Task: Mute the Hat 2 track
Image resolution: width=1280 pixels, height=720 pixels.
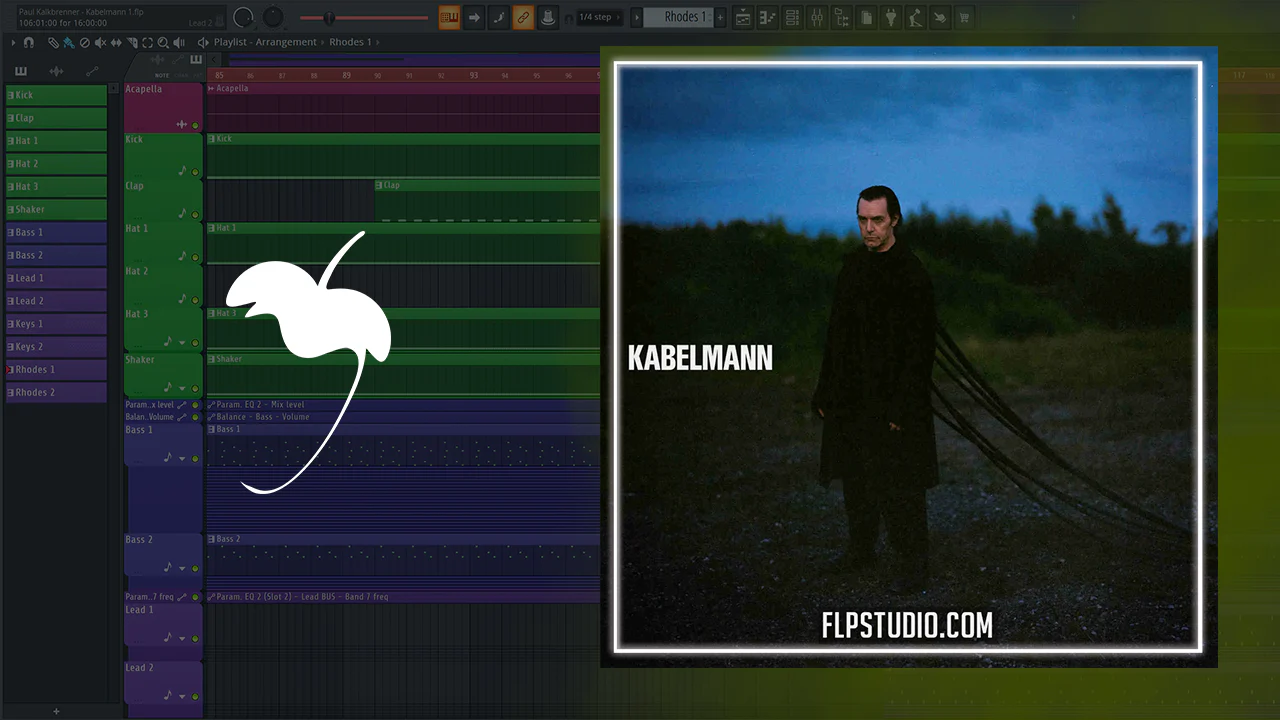Action: tap(195, 301)
